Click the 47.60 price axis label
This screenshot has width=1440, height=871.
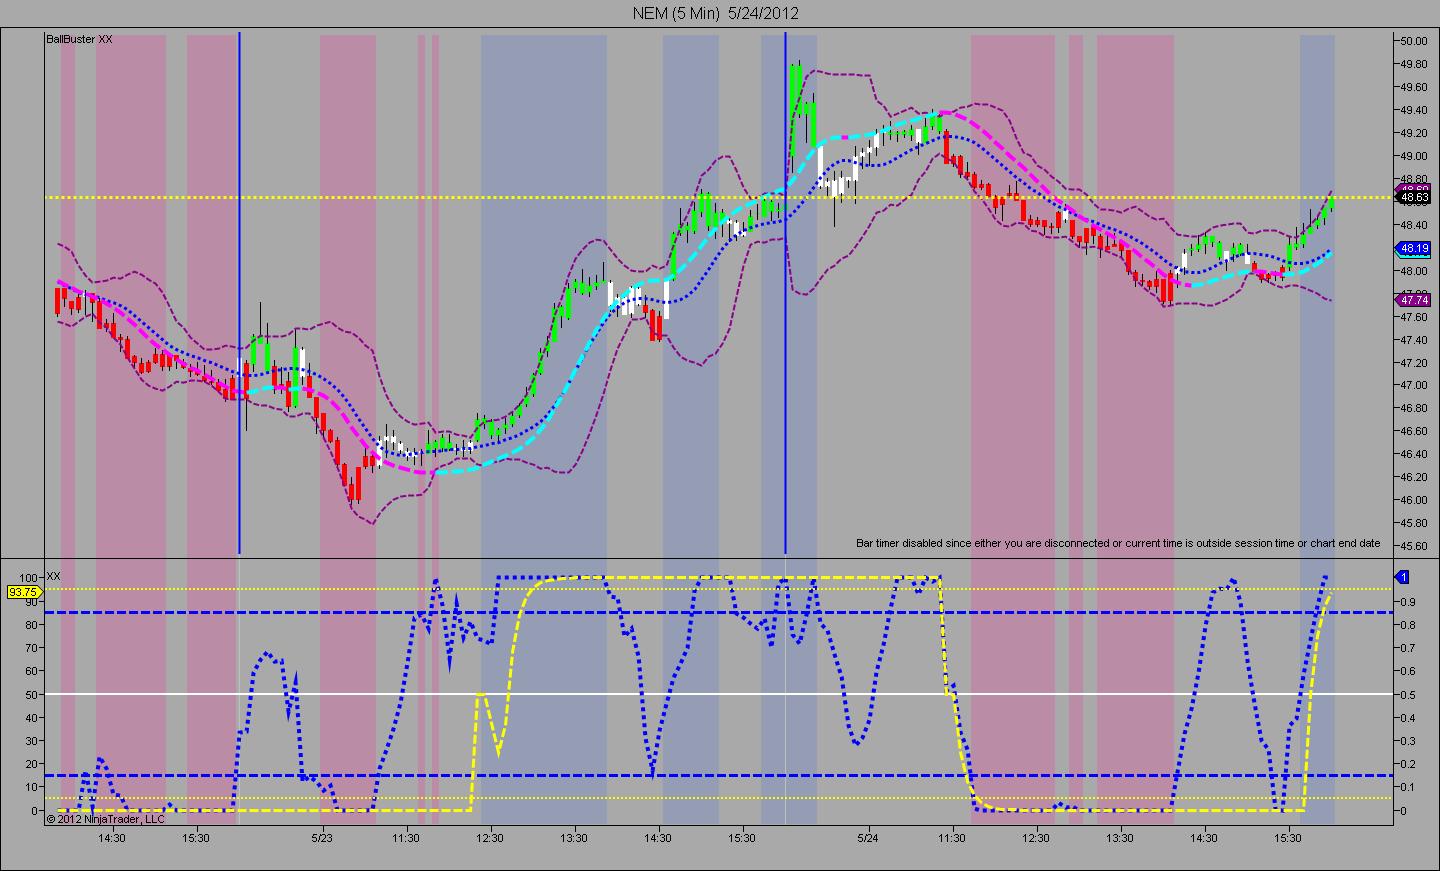pos(1414,317)
